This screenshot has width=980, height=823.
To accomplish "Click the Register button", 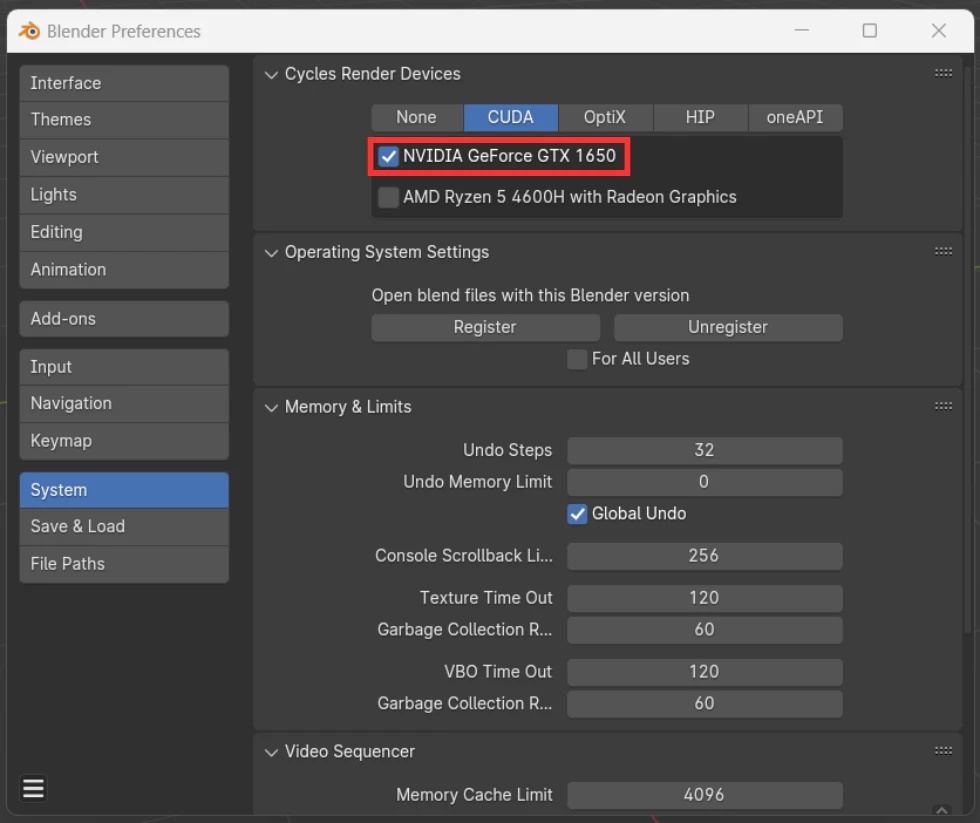I will [486, 327].
